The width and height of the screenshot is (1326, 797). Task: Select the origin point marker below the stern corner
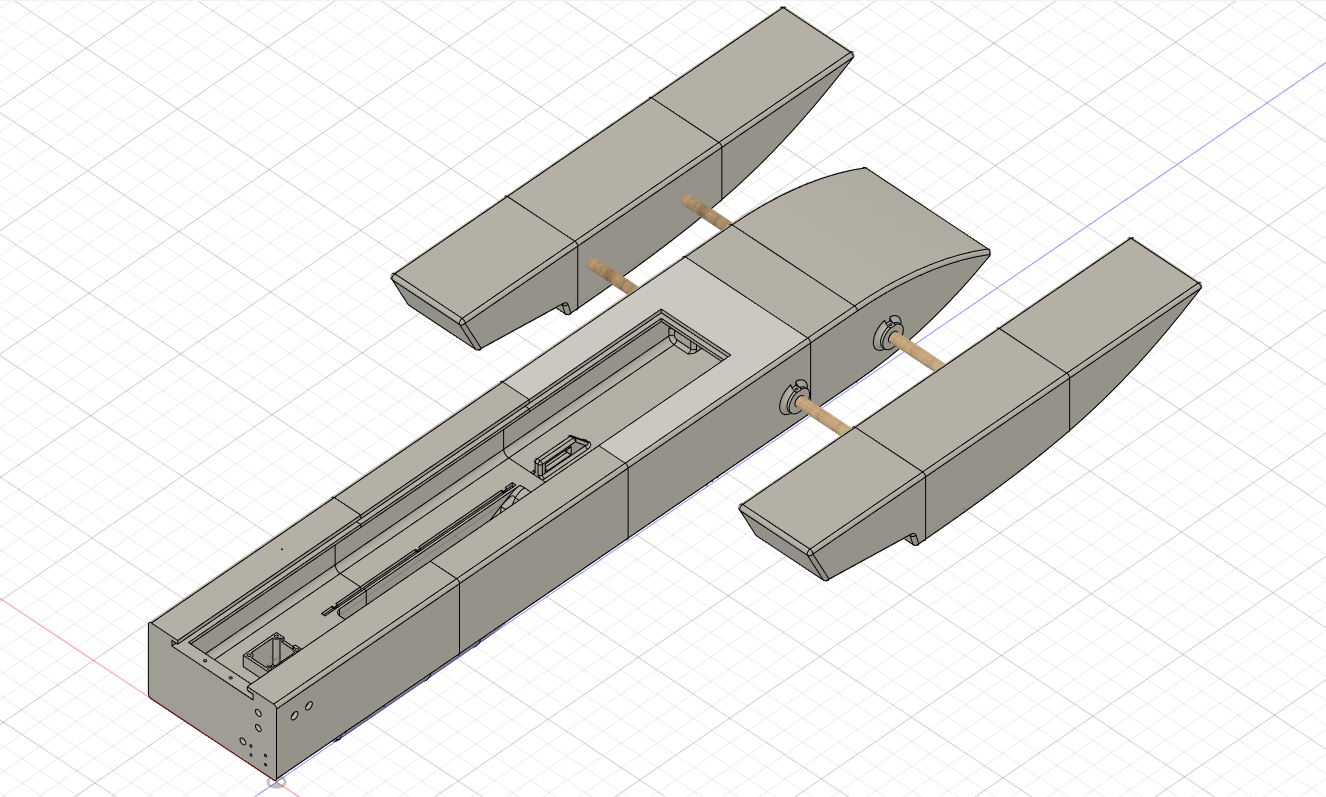[278, 783]
